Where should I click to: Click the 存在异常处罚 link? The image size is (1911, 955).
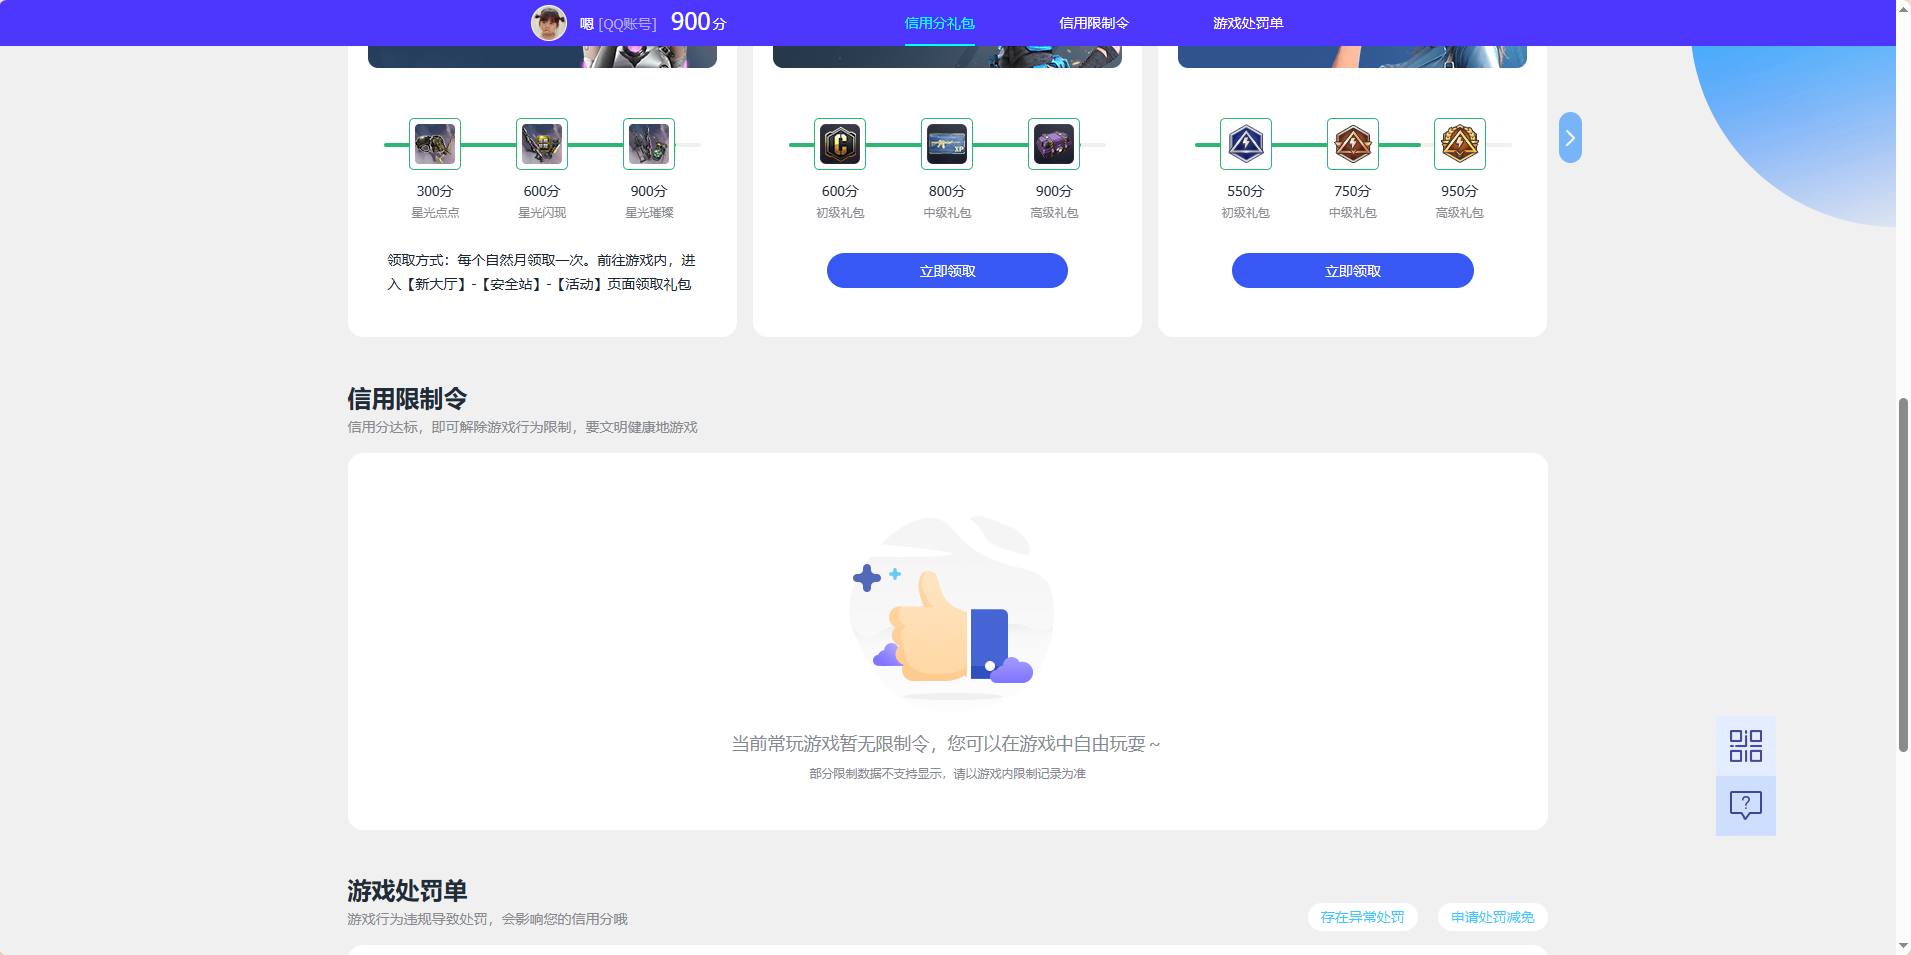pyautogui.click(x=1362, y=917)
